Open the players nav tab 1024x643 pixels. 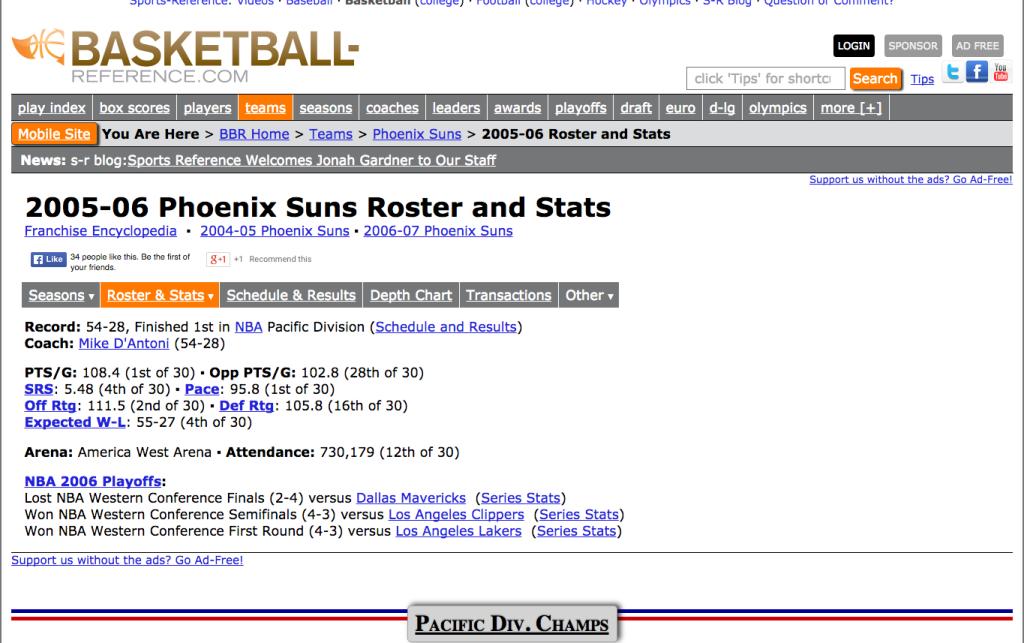pyautogui.click(x=207, y=108)
